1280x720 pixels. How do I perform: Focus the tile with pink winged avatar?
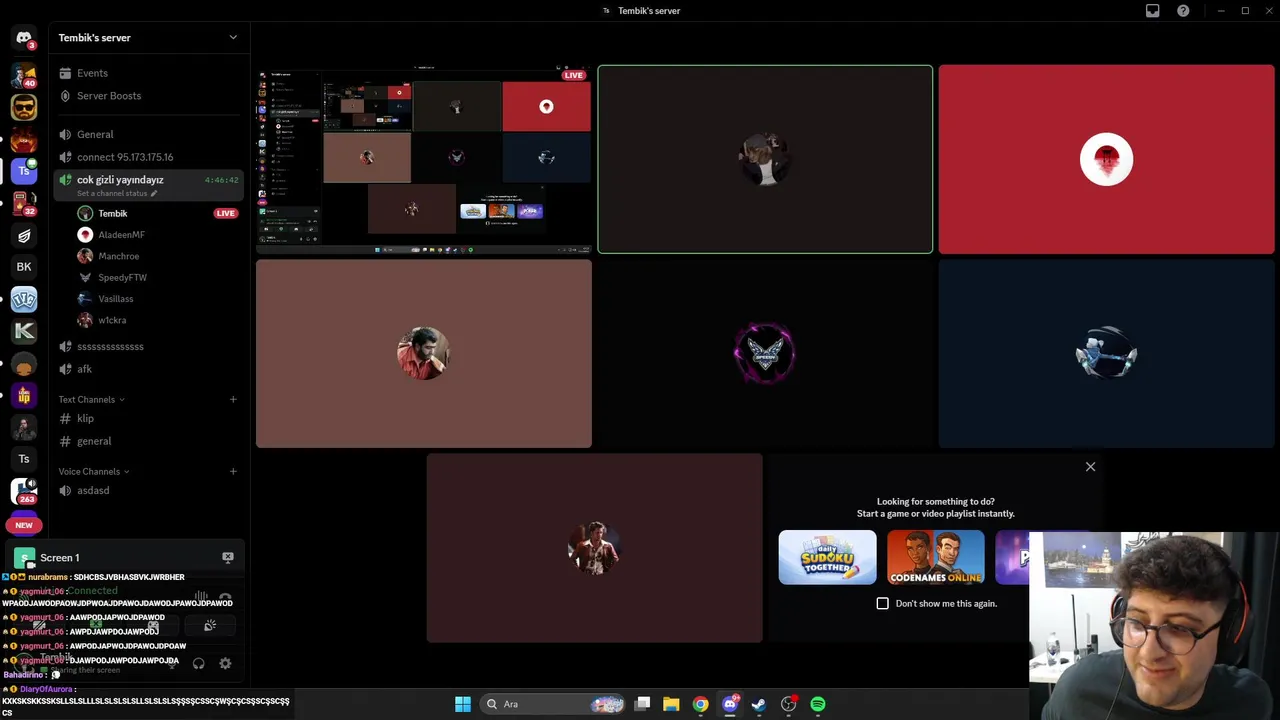tap(765, 354)
